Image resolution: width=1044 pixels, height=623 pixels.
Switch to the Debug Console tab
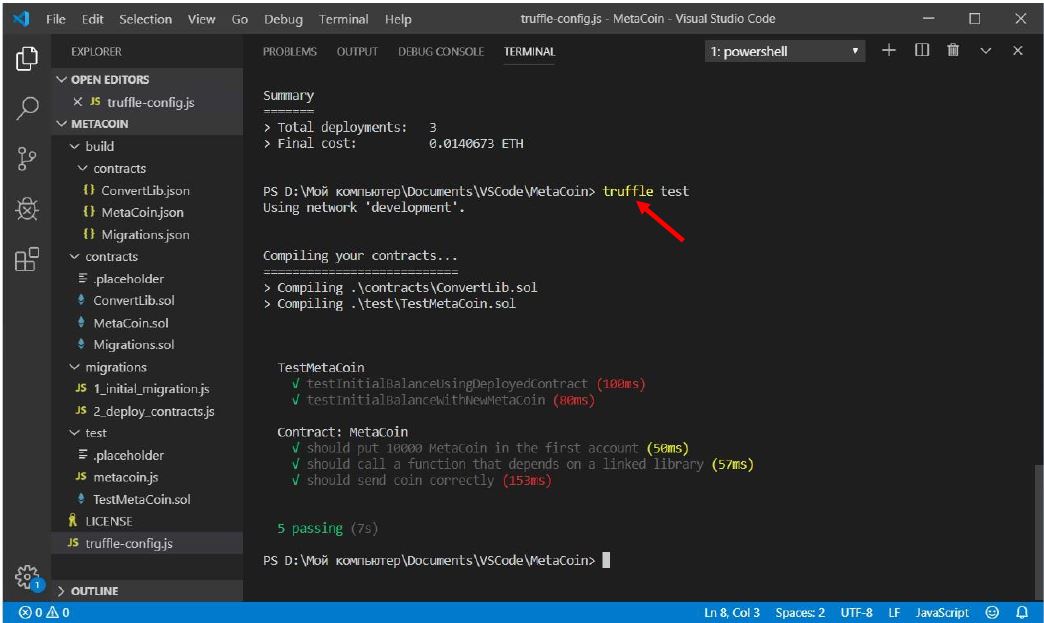coord(440,52)
